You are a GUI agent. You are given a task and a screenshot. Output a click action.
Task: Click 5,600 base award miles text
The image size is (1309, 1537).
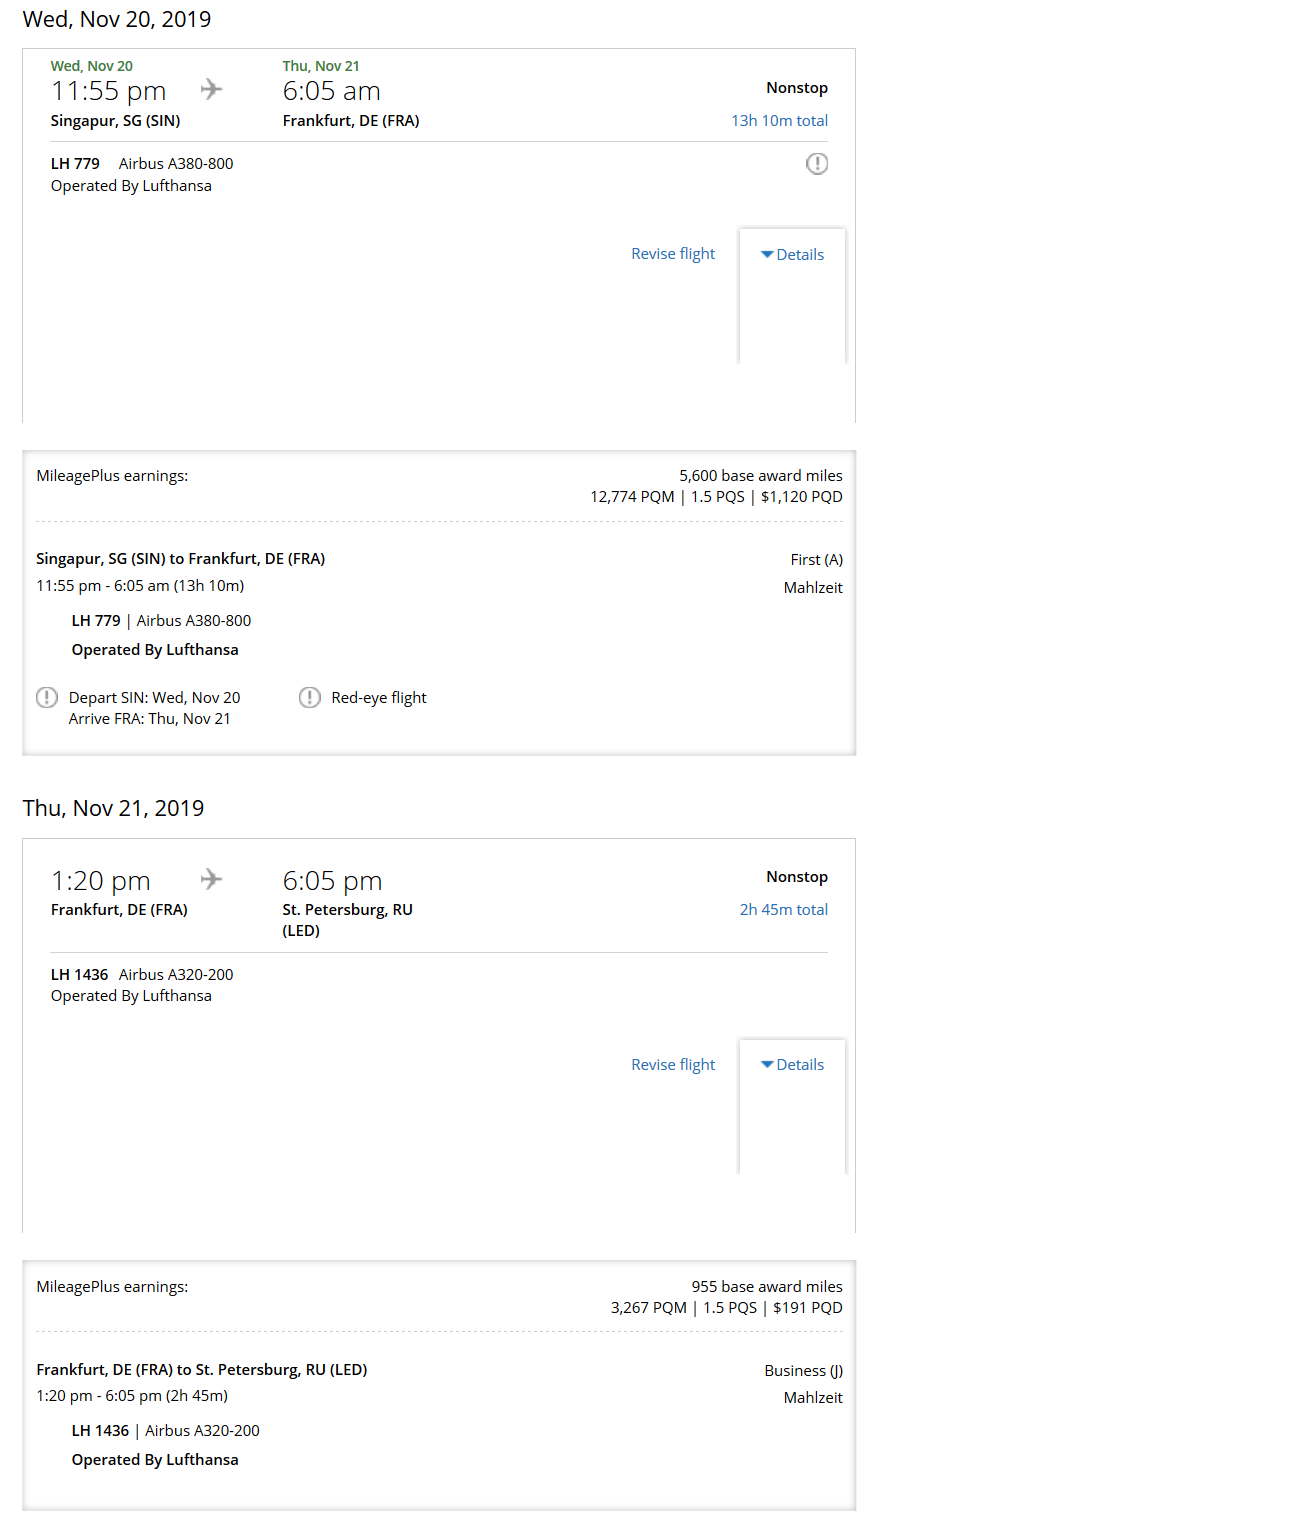(760, 476)
